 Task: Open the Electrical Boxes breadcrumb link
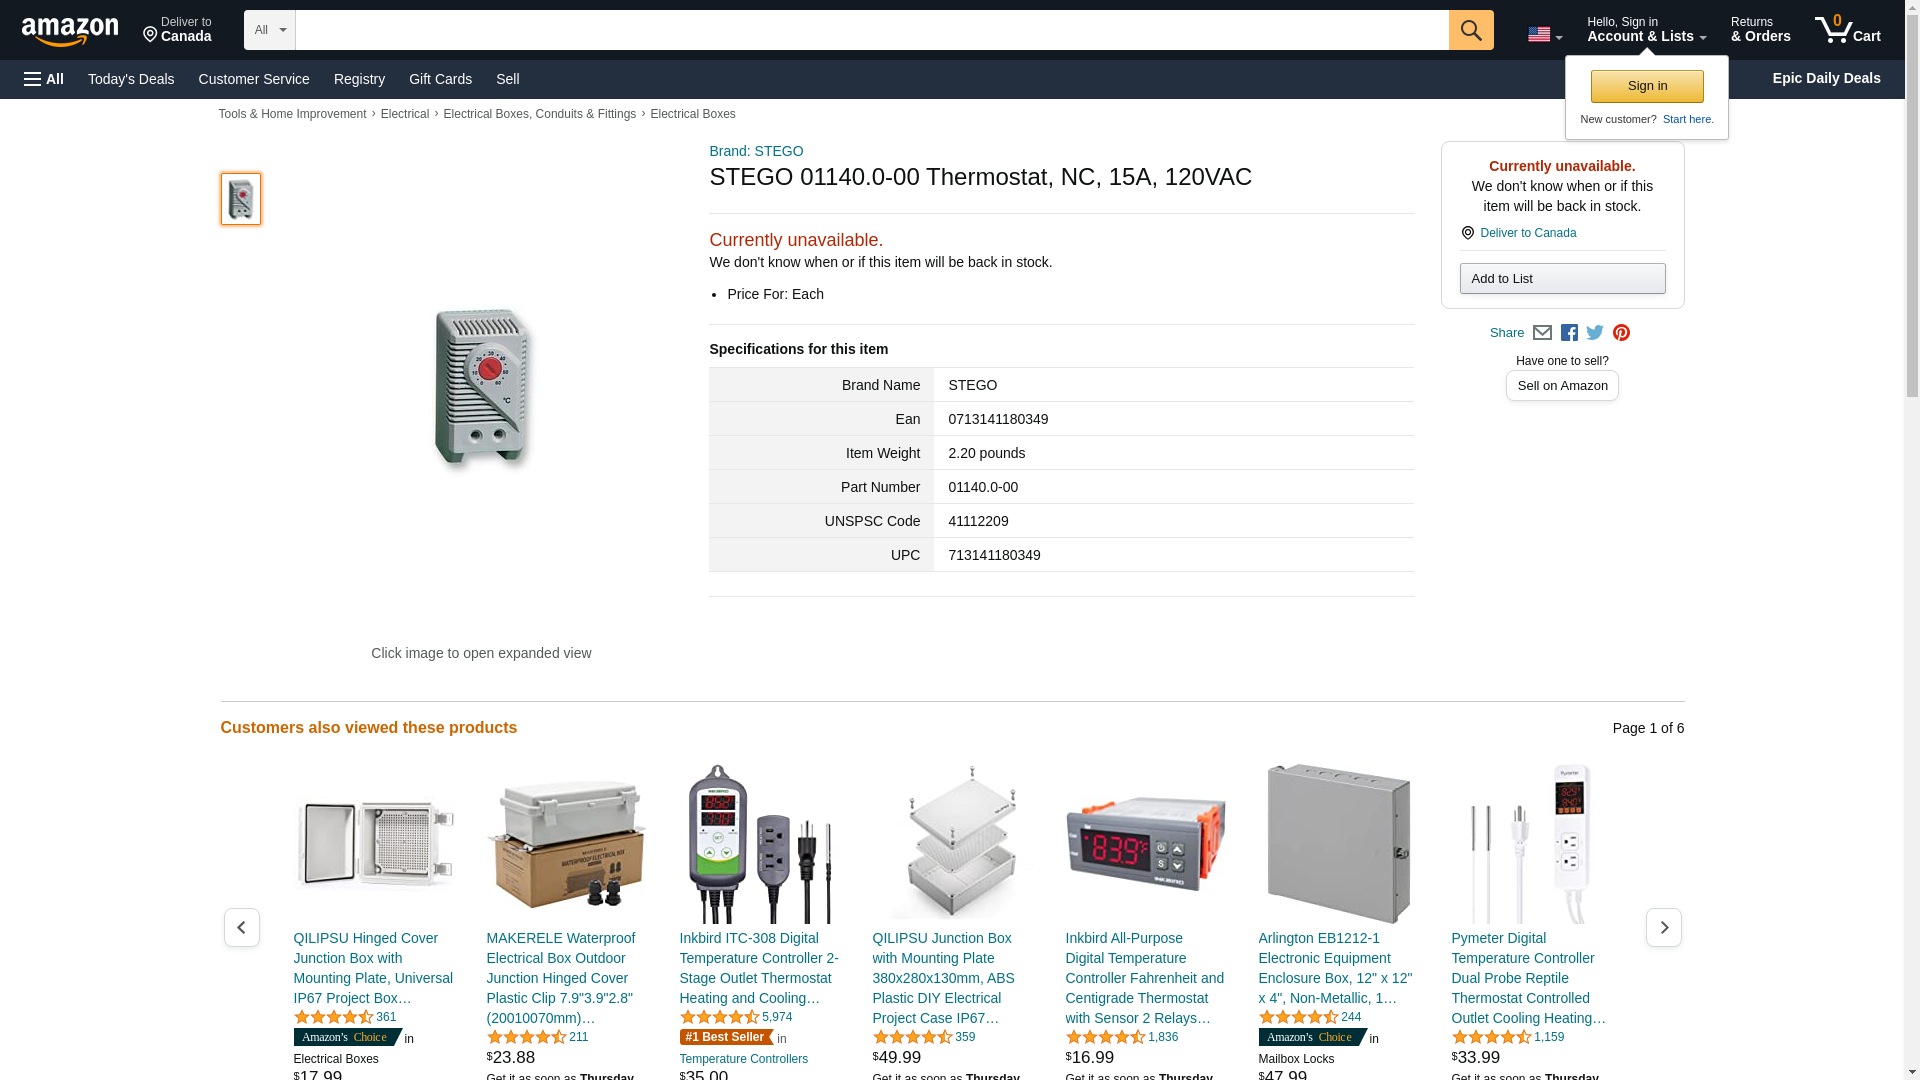693,114
